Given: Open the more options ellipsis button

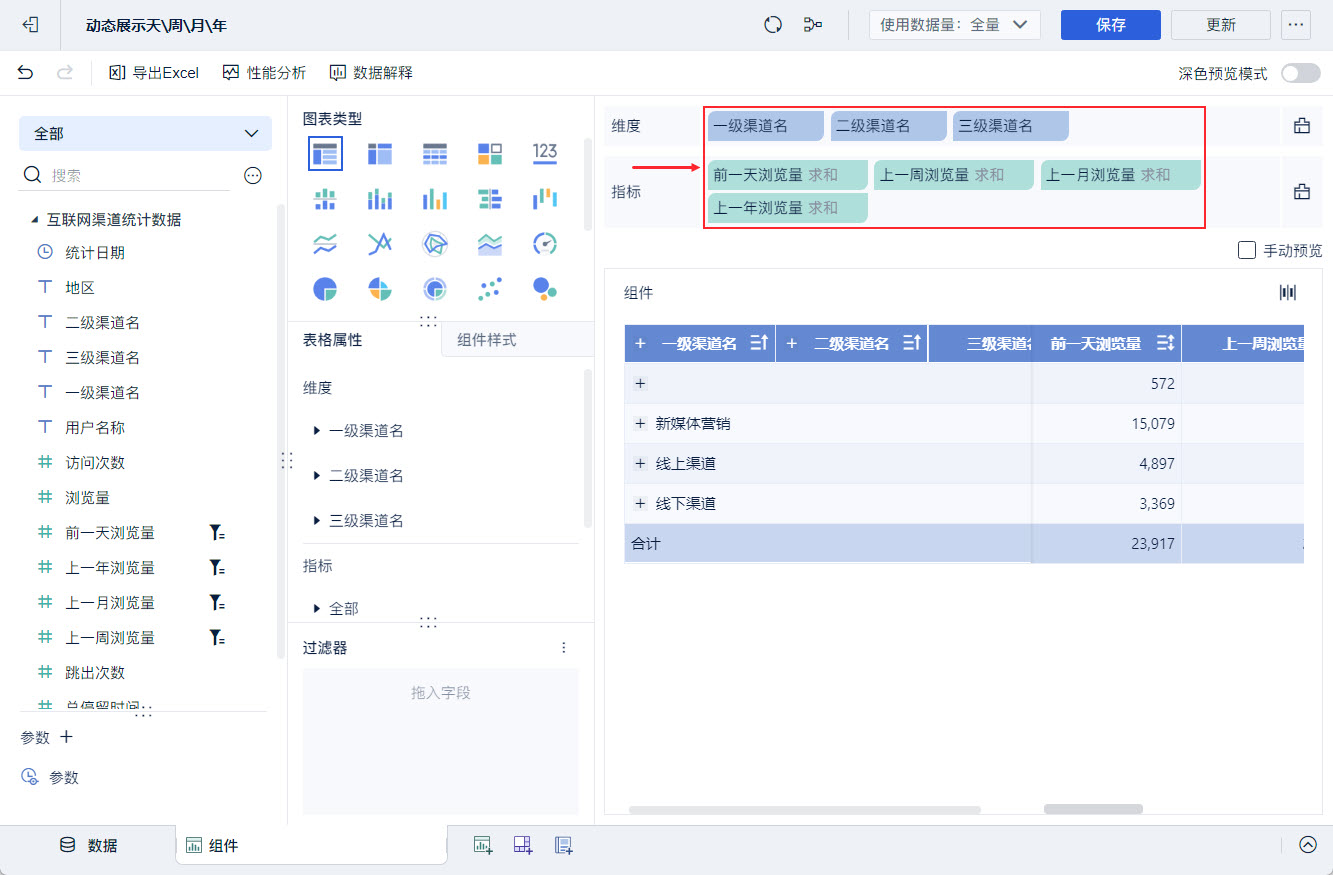Looking at the screenshot, I should (x=1296, y=25).
